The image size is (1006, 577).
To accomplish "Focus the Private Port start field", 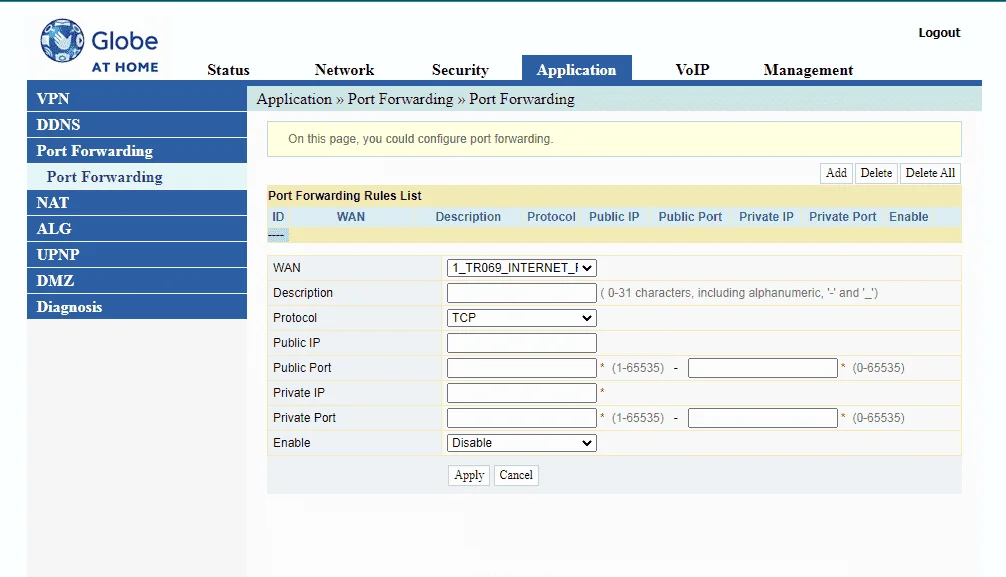I will [x=522, y=418].
